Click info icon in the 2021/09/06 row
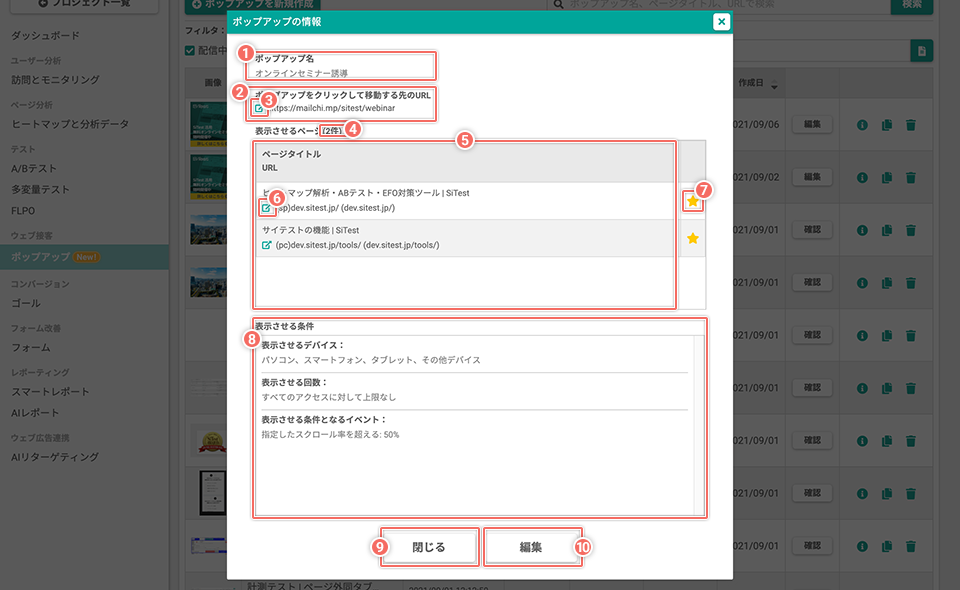The width and height of the screenshot is (960, 590). (x=862, y=125)
